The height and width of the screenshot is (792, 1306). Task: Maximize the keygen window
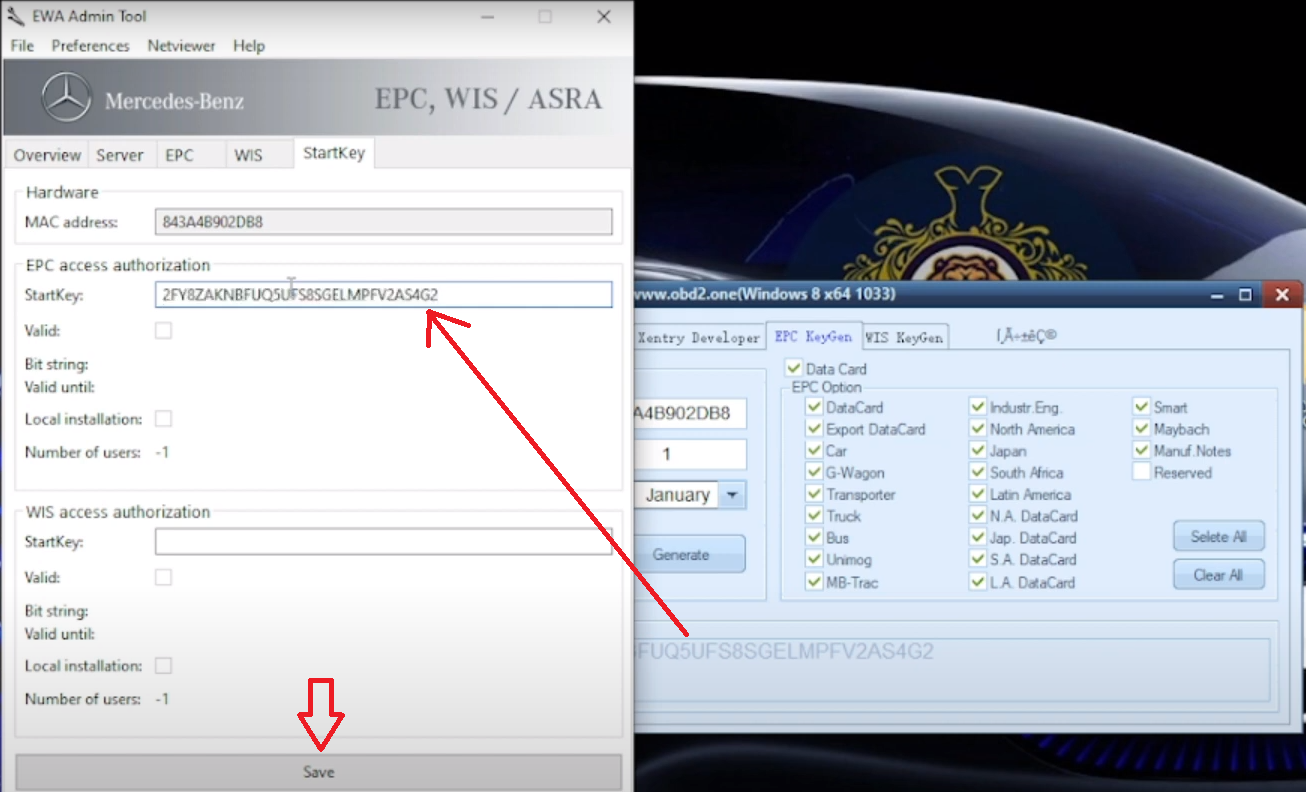point(1245,295)
